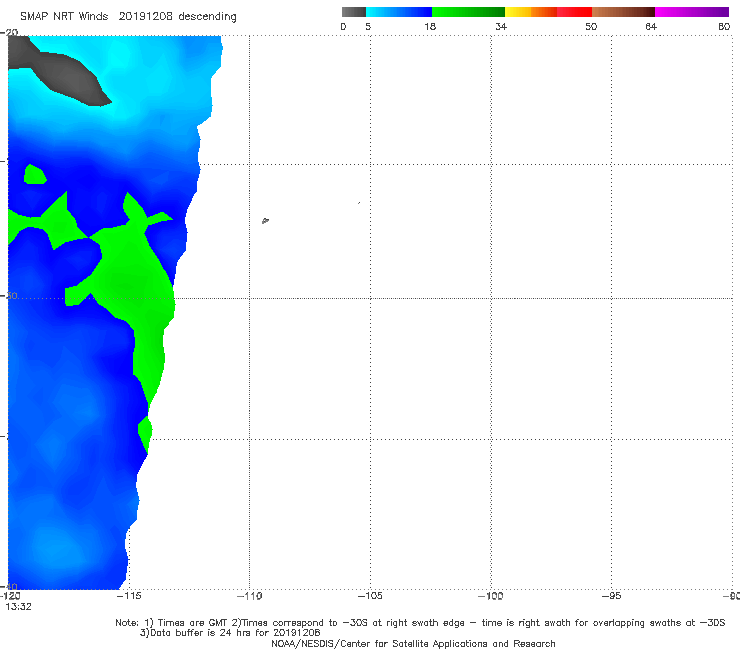Click the small green wind patch near top-left
Screen dimensions: 740x650
(x=35, y=174)
